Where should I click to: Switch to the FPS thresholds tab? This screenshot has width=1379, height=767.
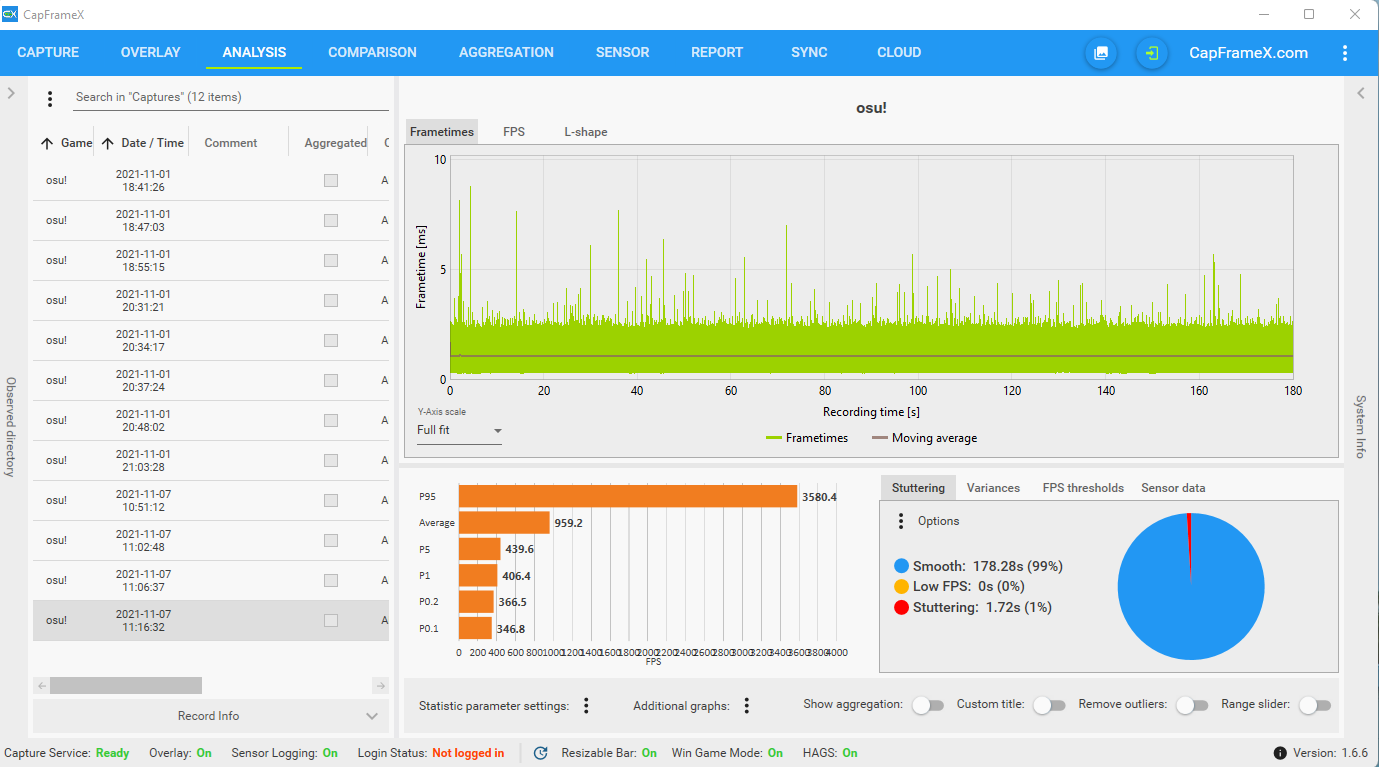(x=1083, y=488)
